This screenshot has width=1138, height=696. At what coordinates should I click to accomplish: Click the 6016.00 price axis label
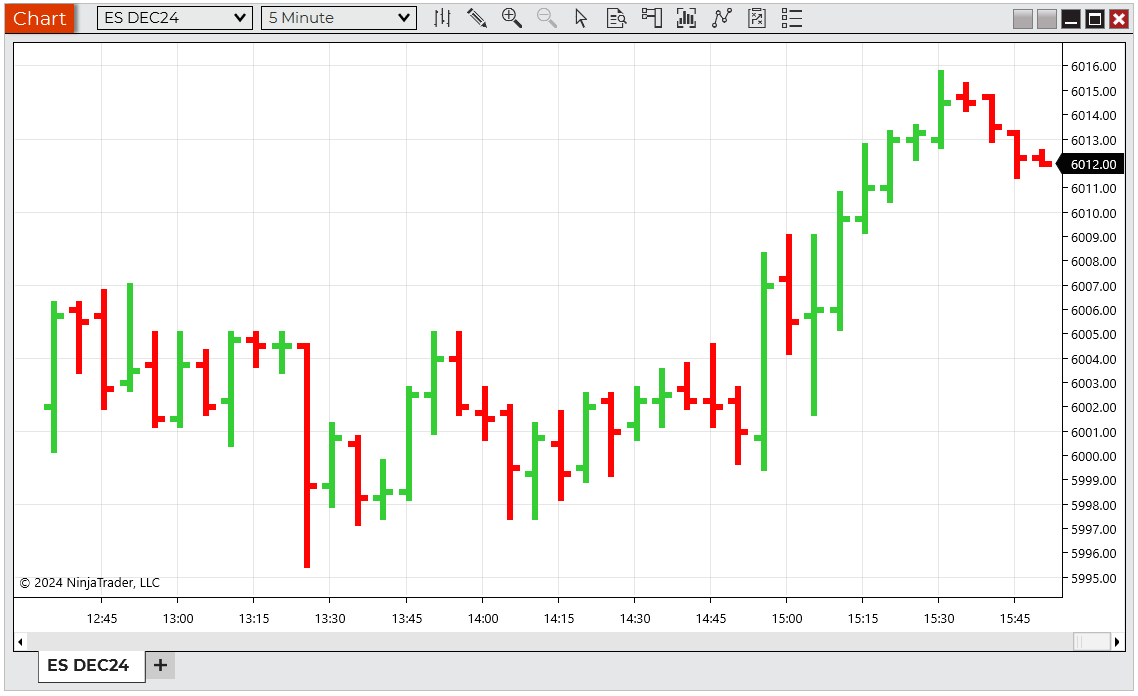coord(1093,67)
